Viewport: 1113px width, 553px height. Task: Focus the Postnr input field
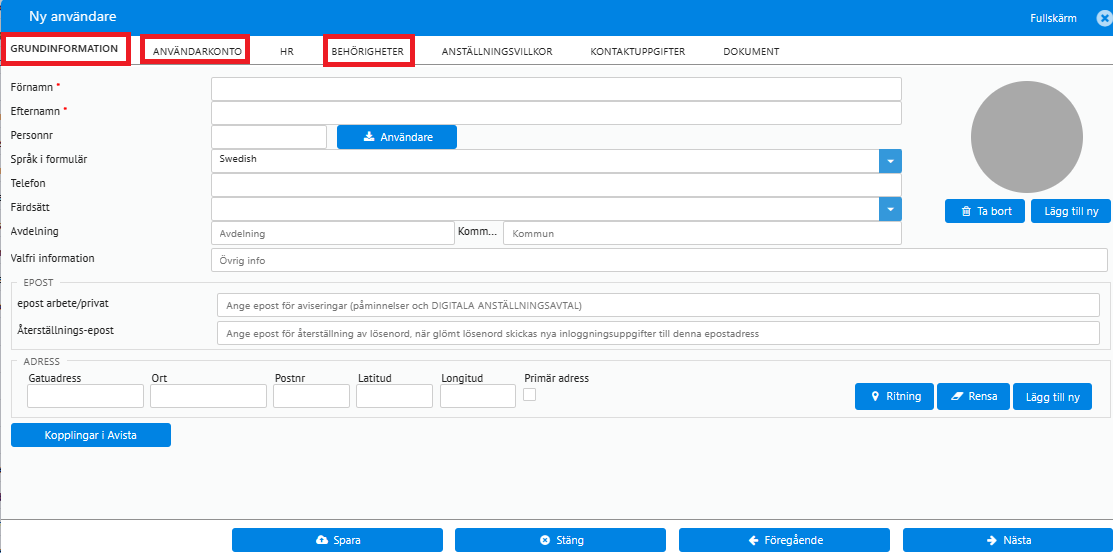tap(312, 396)
